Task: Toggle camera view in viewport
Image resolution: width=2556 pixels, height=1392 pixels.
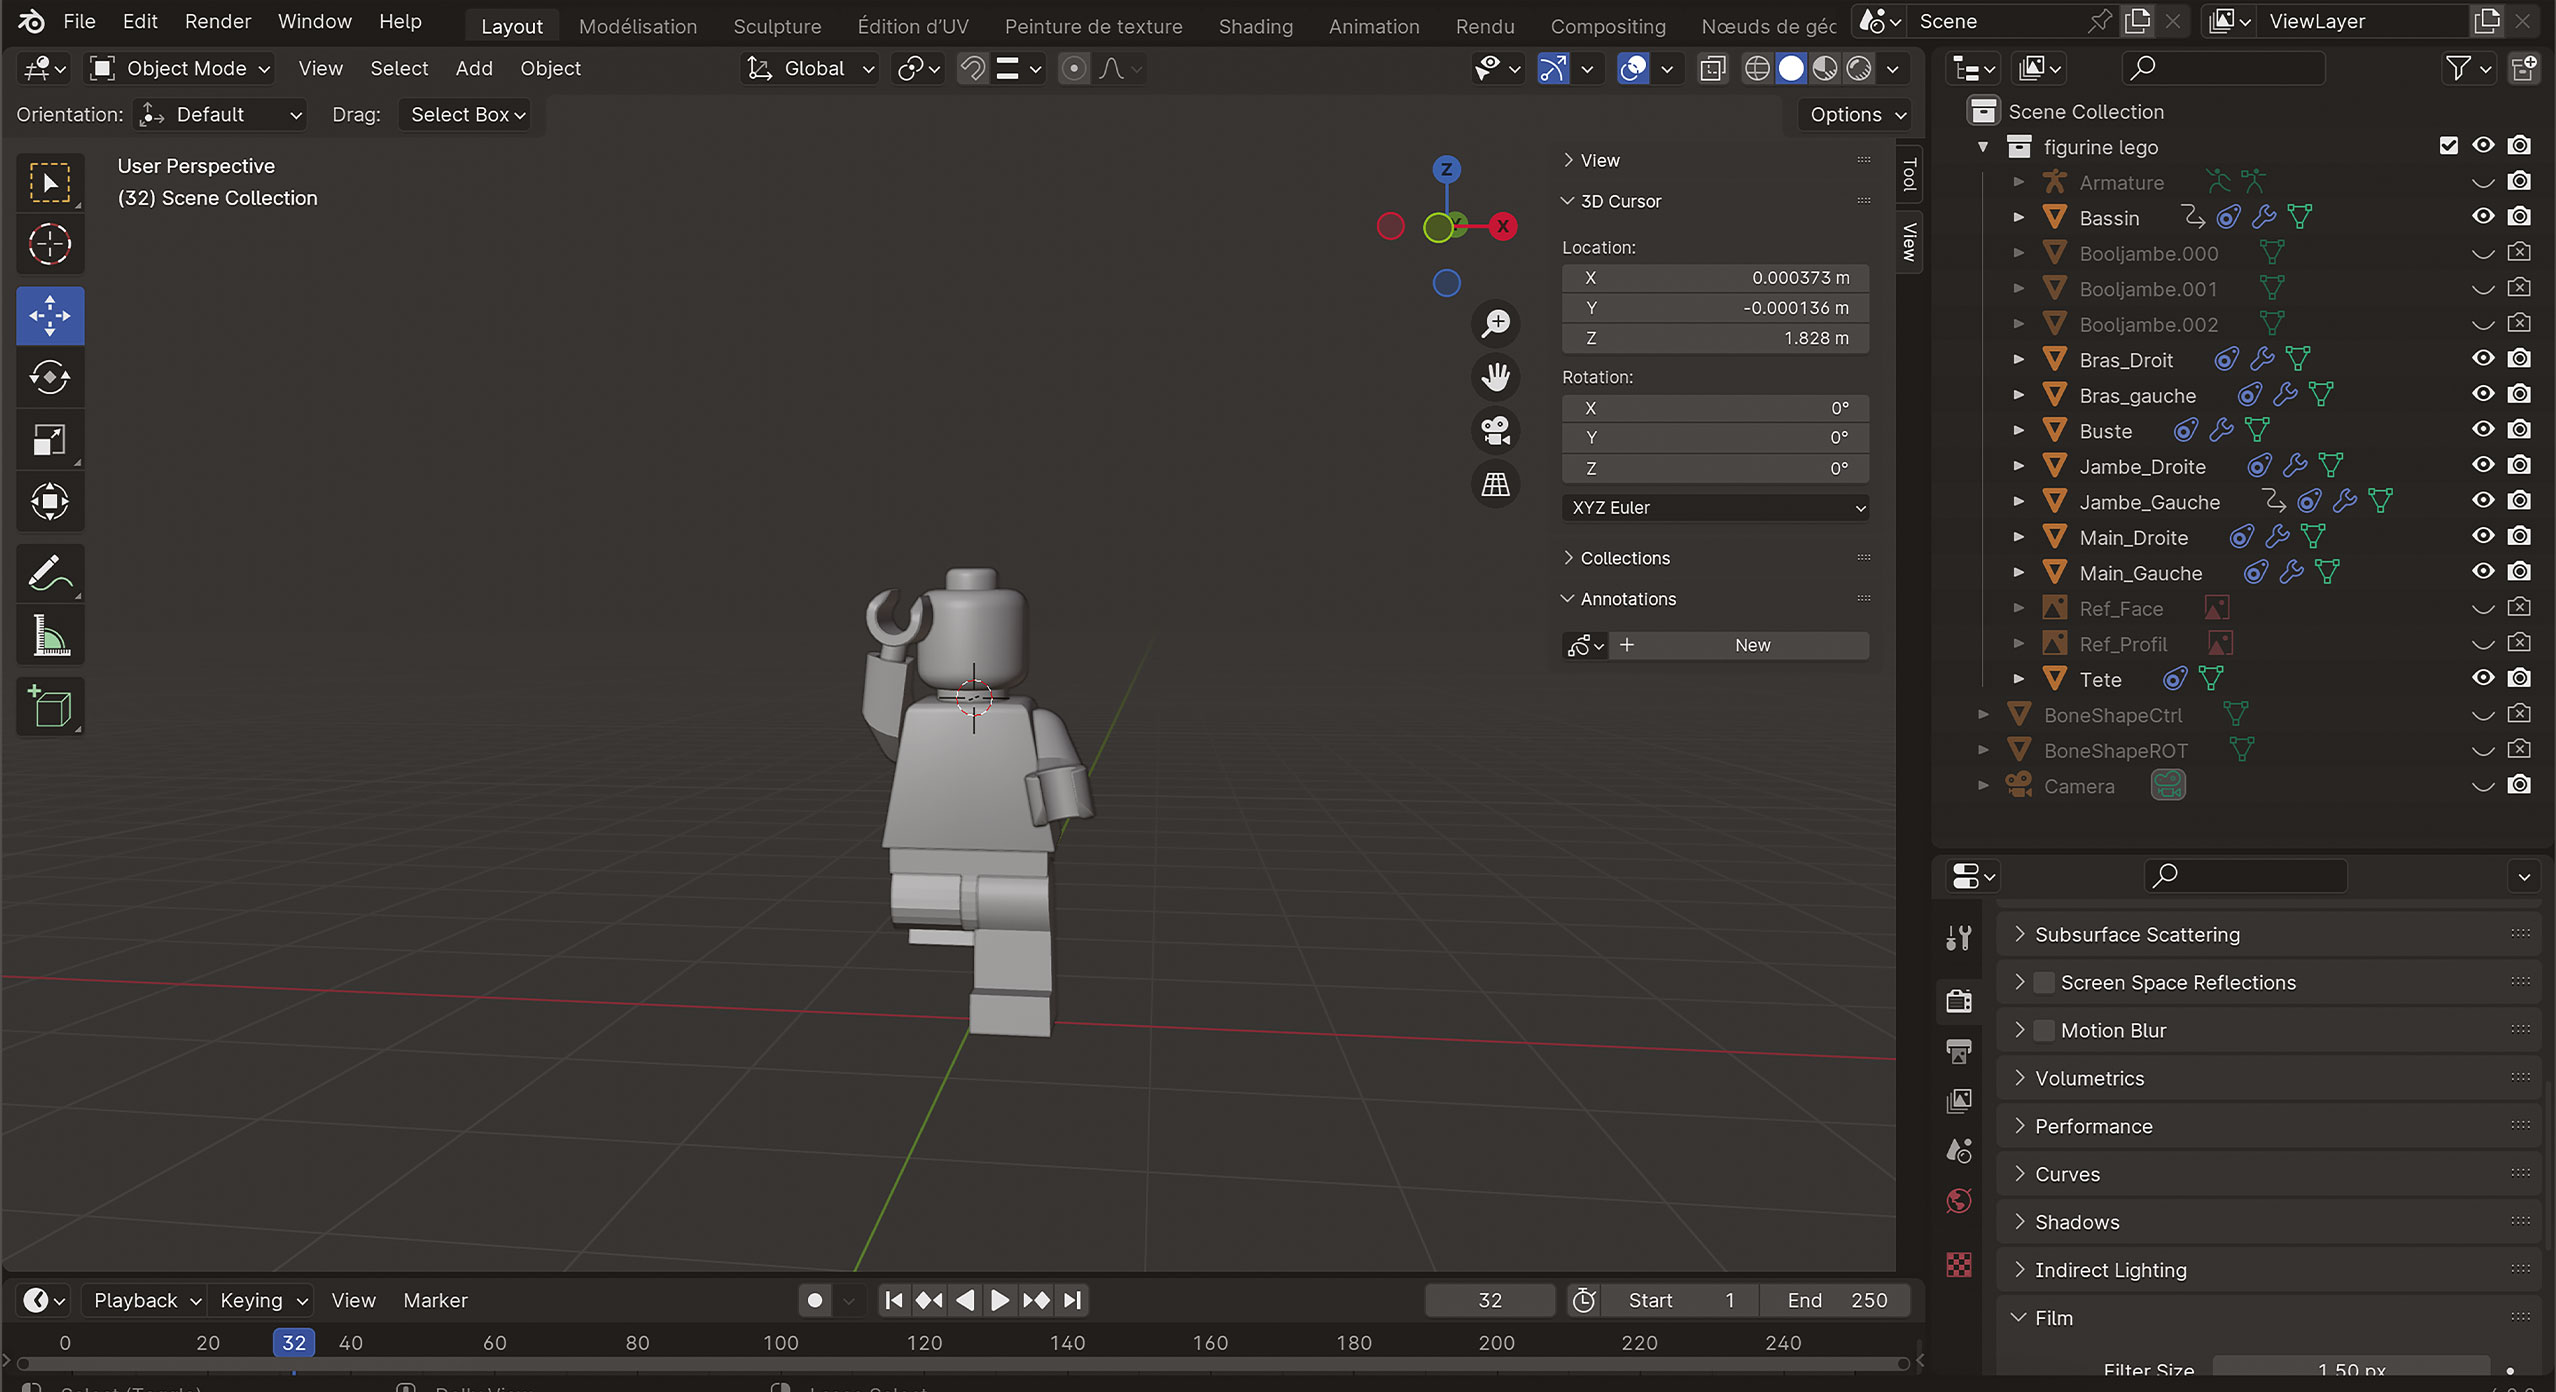Action: click(x=1495, y=431)
